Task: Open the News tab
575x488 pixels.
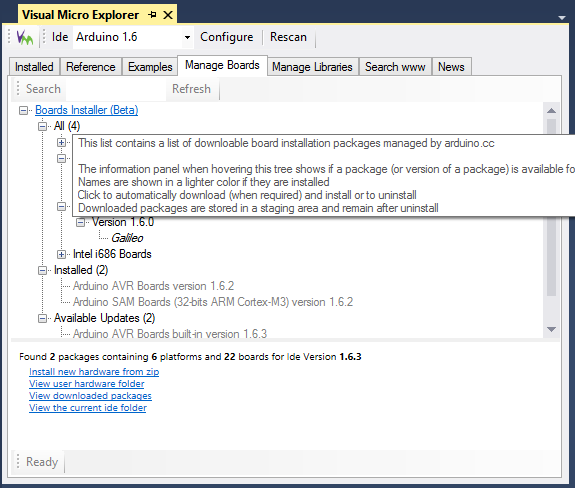Action: (451, 67)
